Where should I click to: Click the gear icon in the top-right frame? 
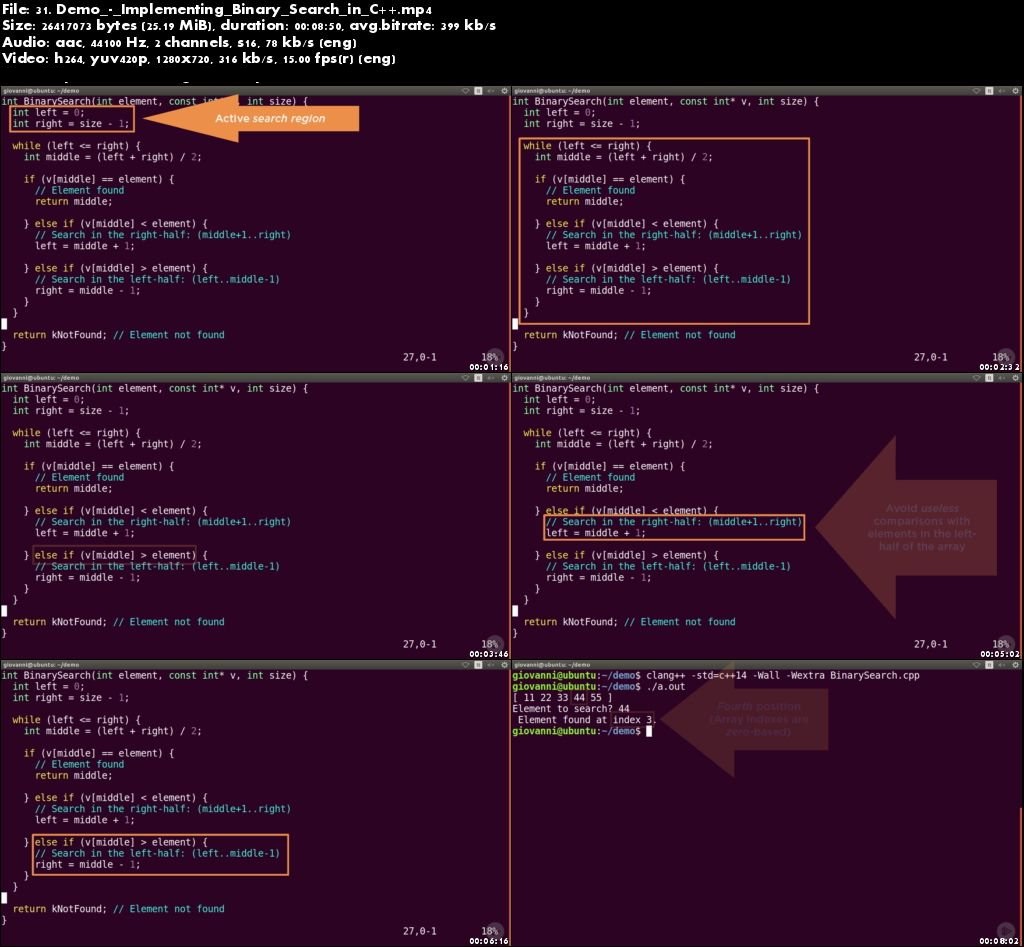click(1015, 90)
